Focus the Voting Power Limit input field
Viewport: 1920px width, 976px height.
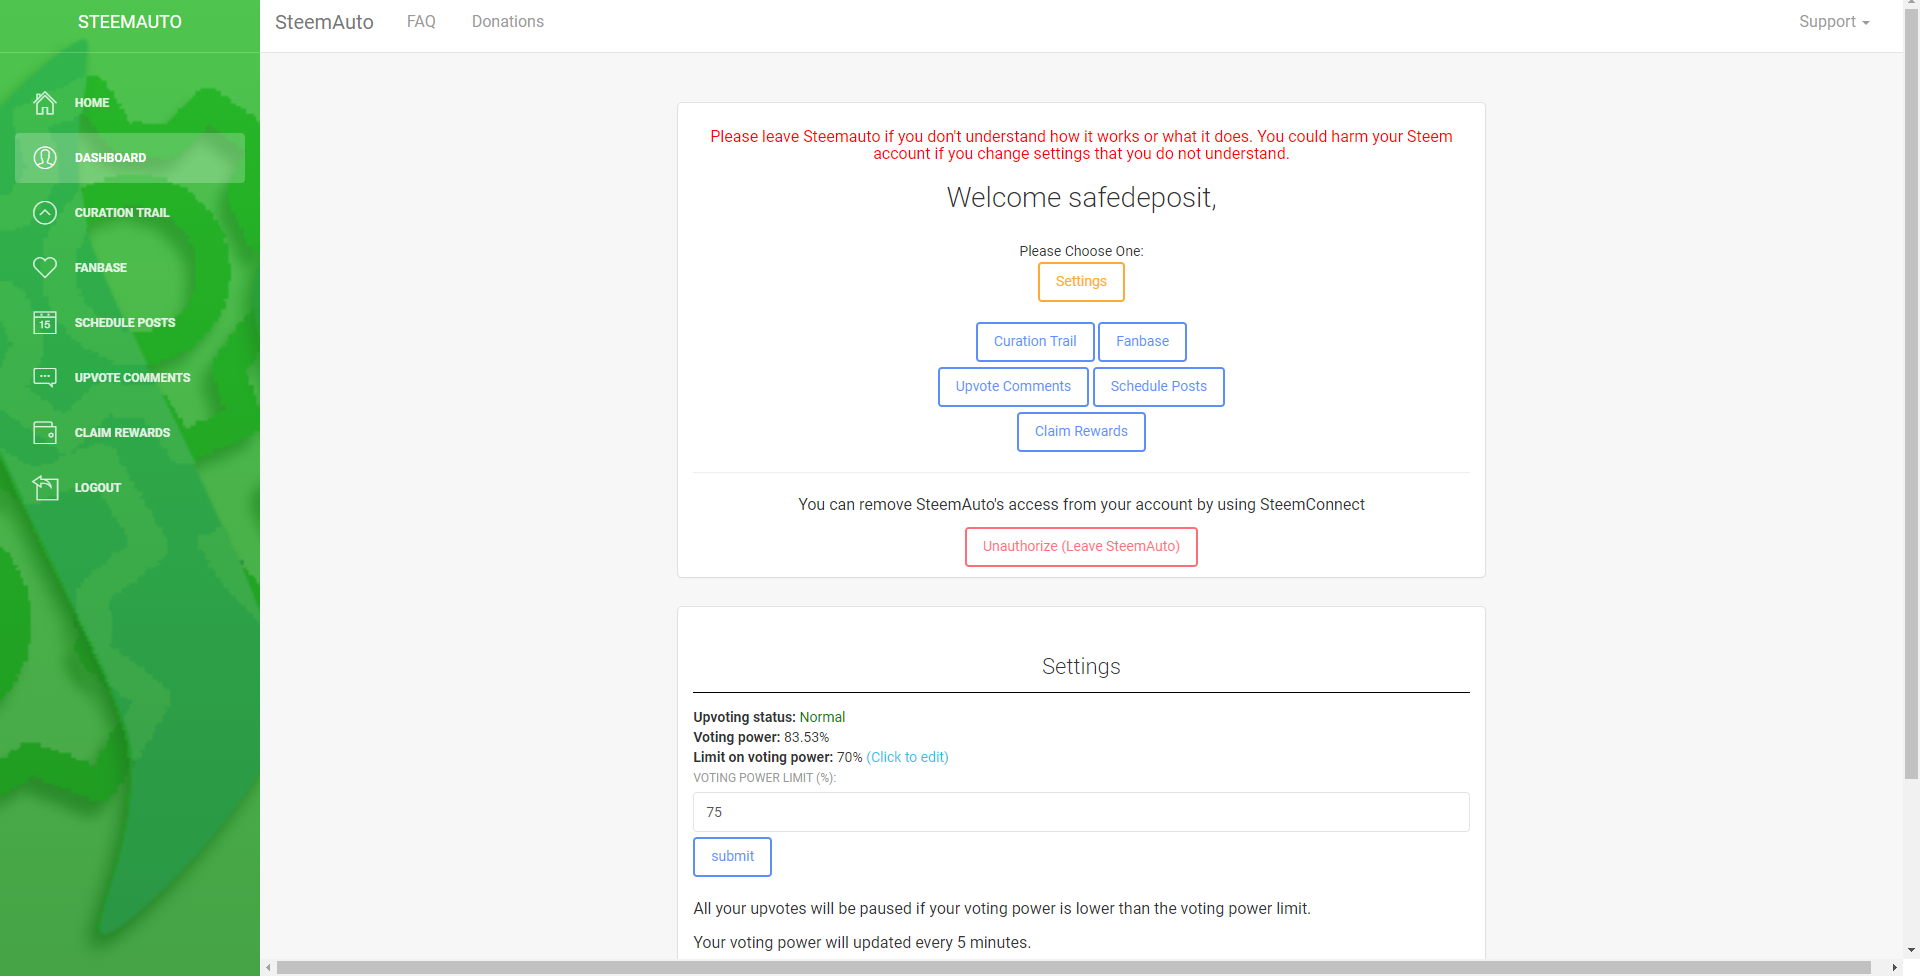point(1081,812)
